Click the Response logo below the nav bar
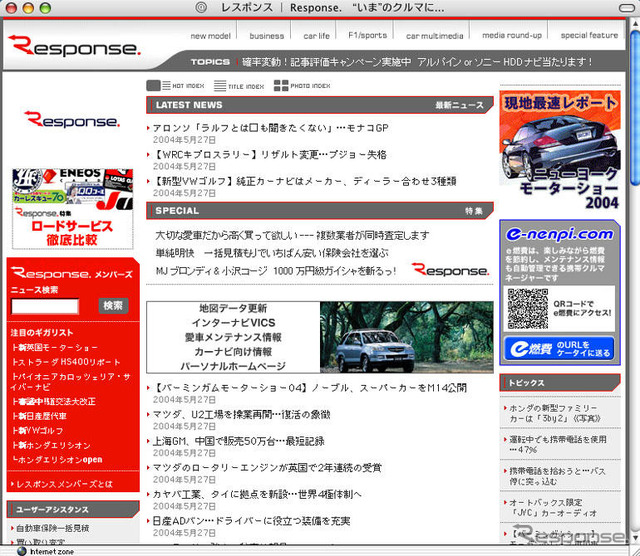Image resolution: width=640 pixels, height=556 pixels. click(72, 119)
